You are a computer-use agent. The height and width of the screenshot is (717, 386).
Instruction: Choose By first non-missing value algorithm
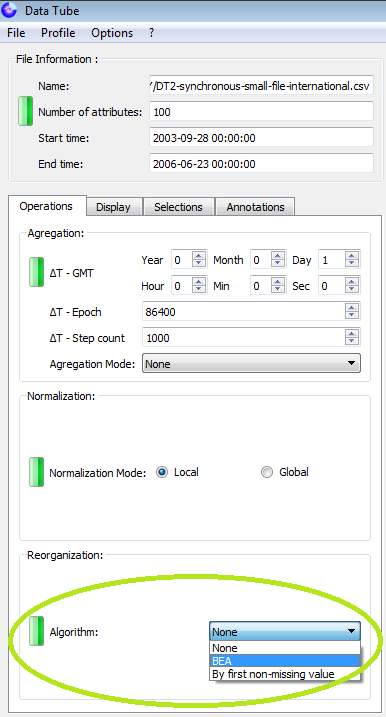point(285,674)
